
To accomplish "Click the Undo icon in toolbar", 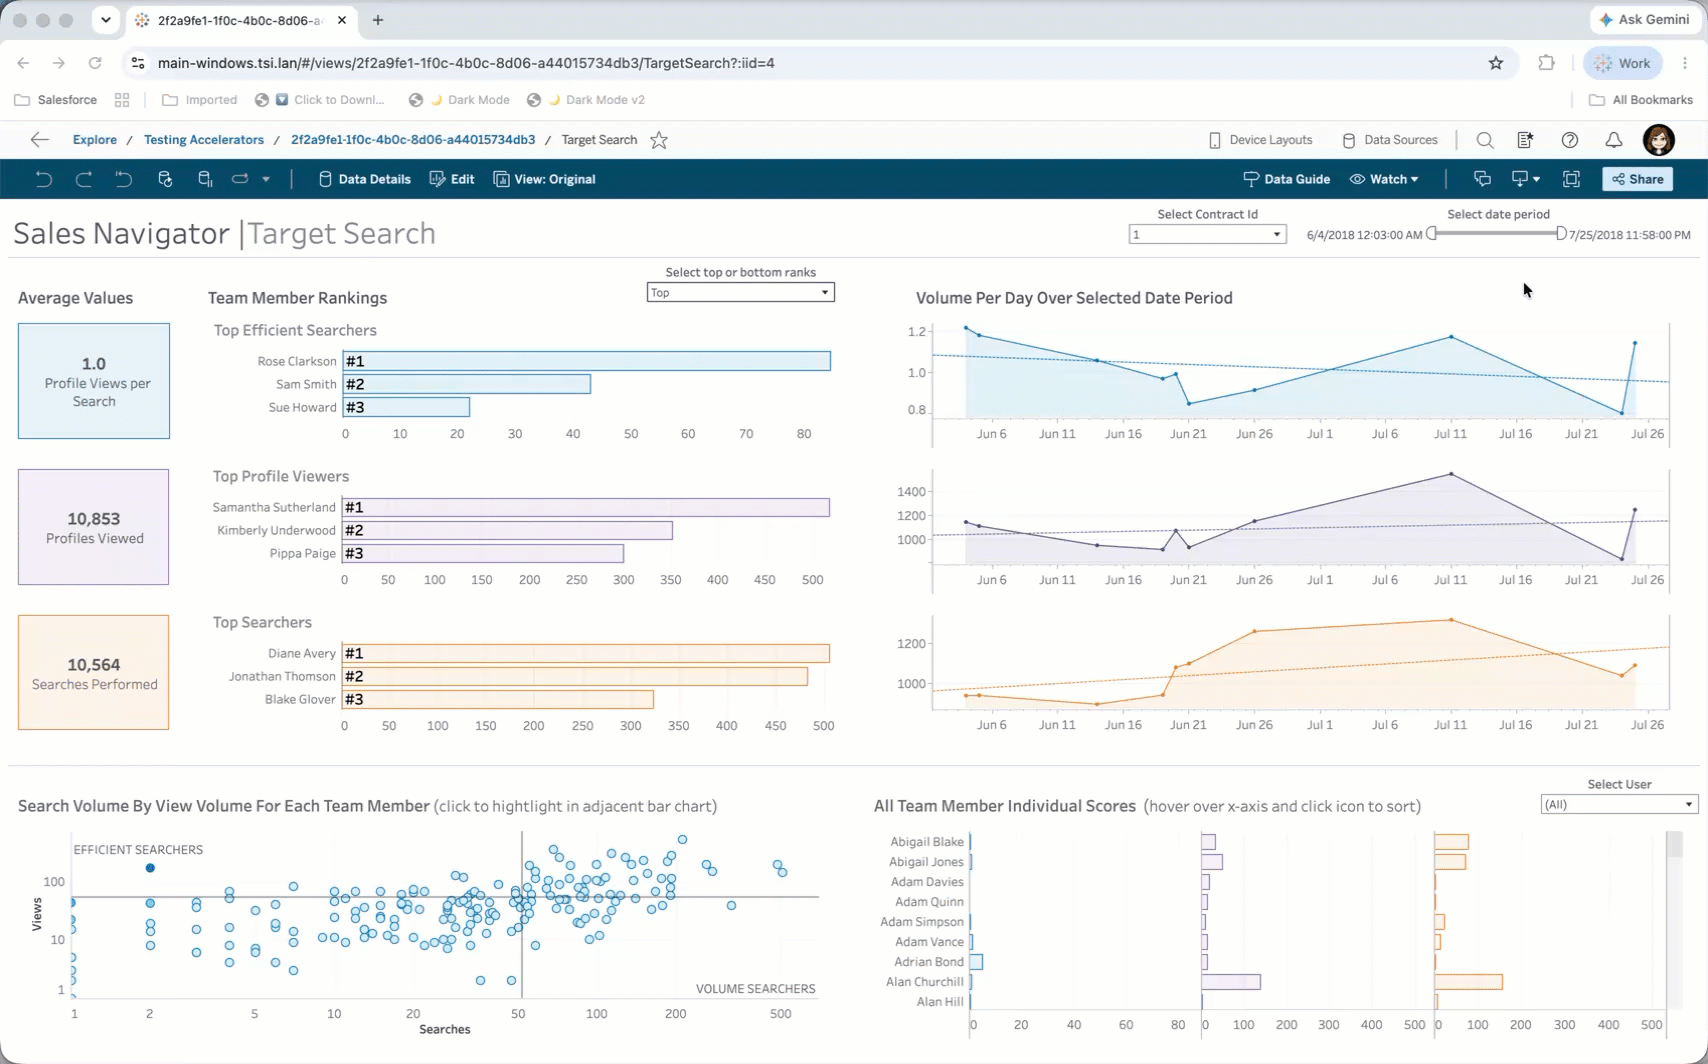I will 43,179.
